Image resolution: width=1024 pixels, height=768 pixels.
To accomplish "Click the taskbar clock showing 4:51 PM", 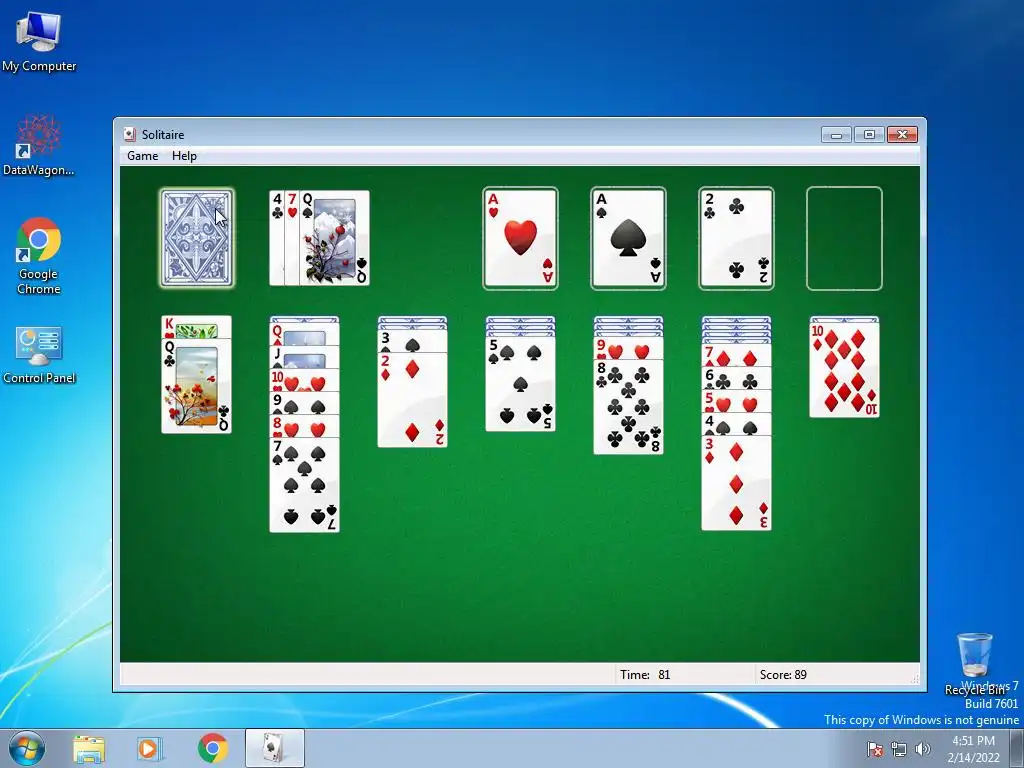I will pos(973,749).
